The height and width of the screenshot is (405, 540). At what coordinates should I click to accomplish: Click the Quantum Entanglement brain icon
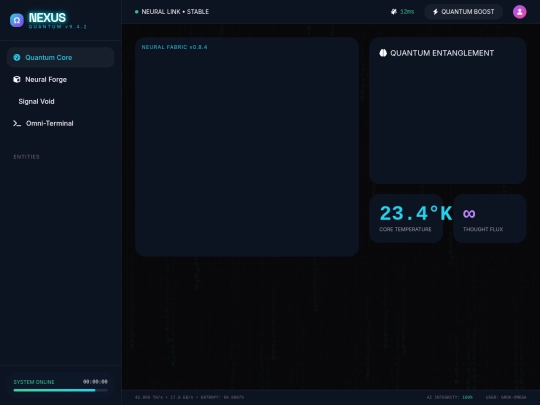[x=383, y=53]
